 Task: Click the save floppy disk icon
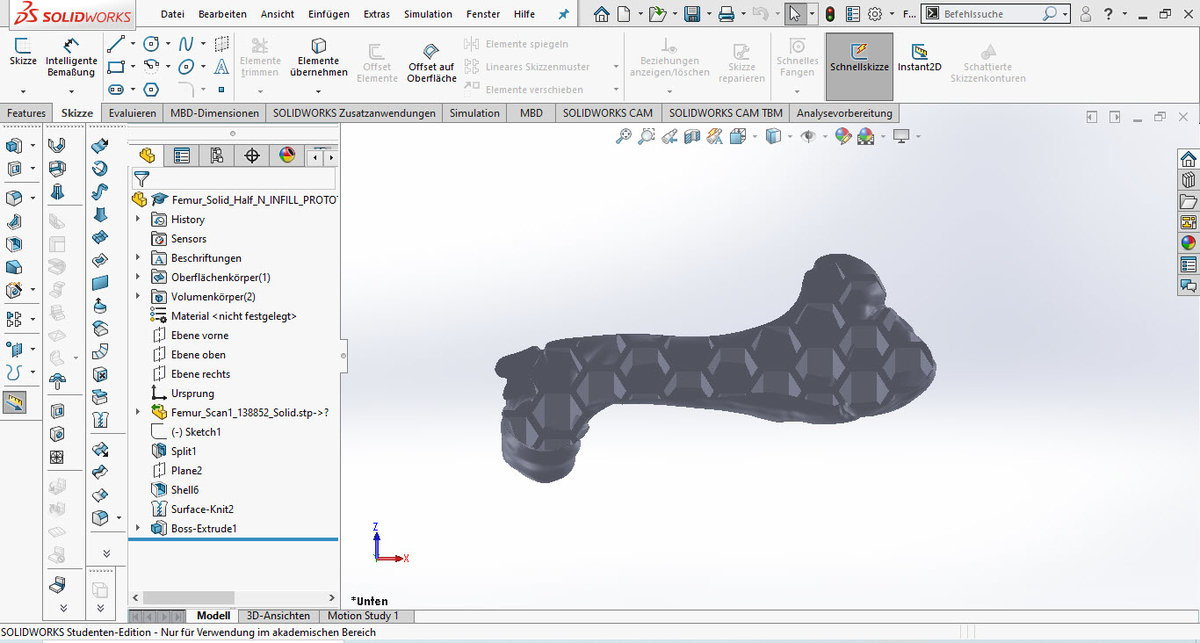click(691, 14)
